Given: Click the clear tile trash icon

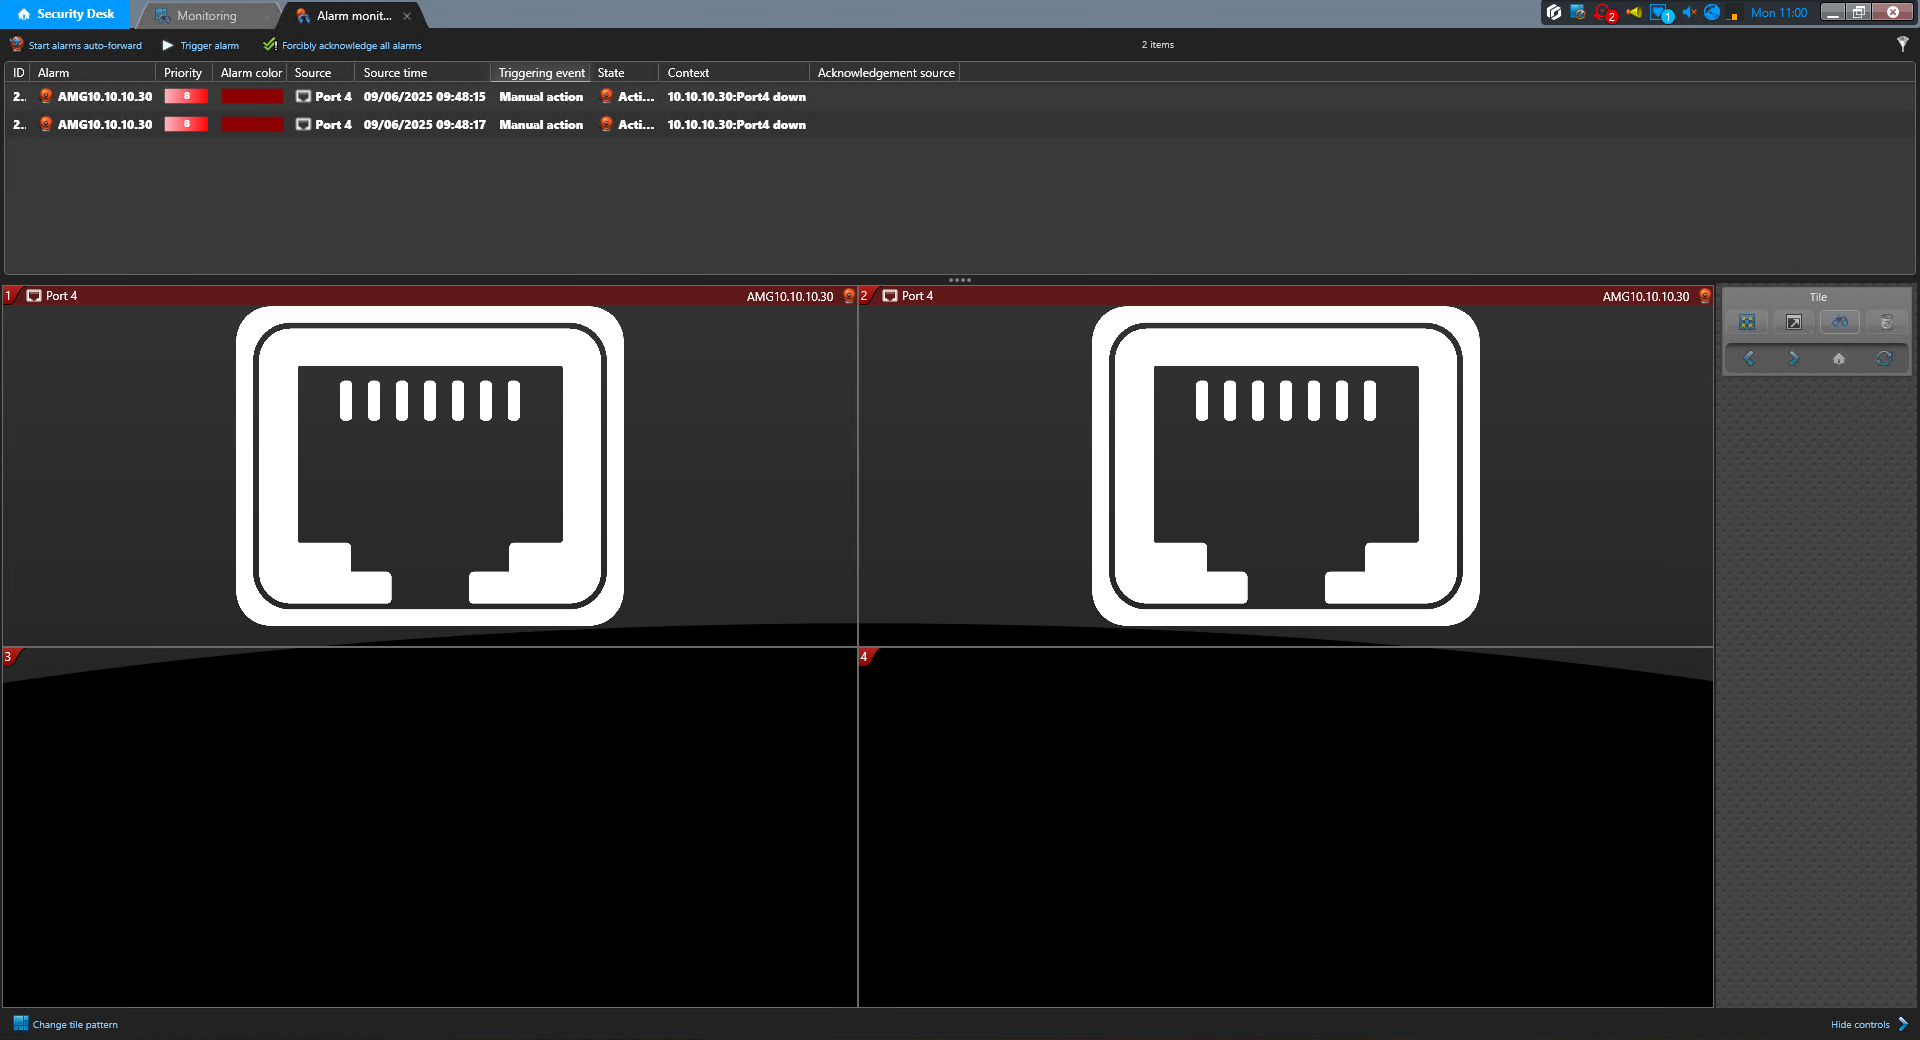Looking at the screenshot, I should [x=1885, y=322].
